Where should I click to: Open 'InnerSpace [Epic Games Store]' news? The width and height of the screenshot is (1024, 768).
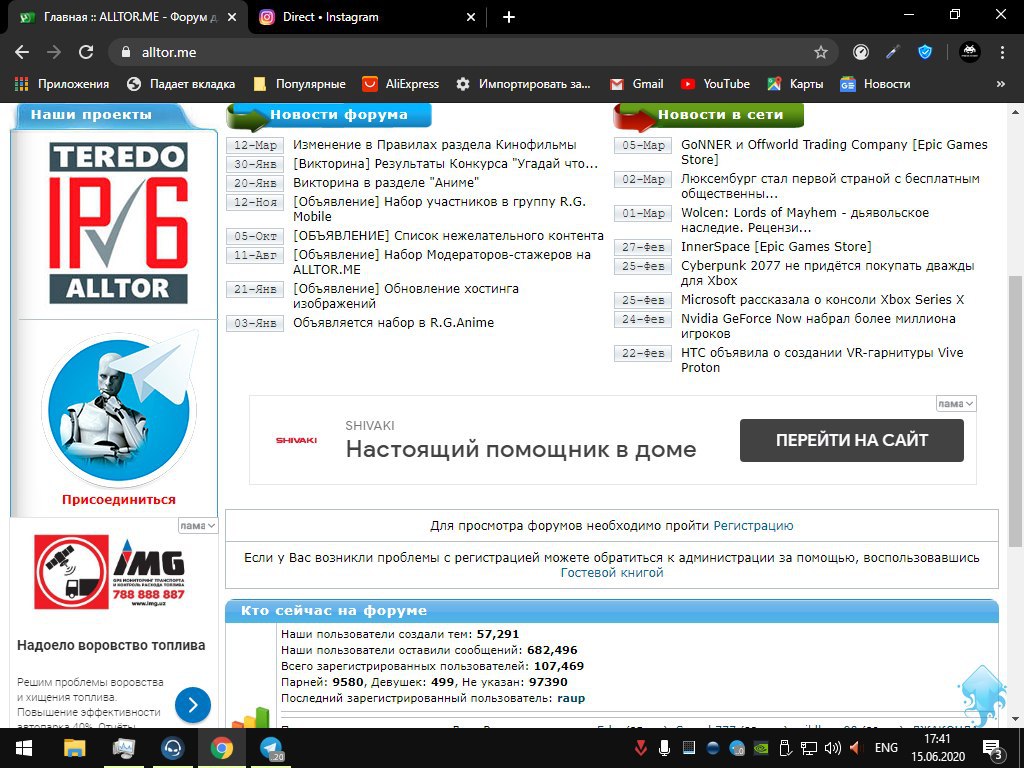coord(776,247)
